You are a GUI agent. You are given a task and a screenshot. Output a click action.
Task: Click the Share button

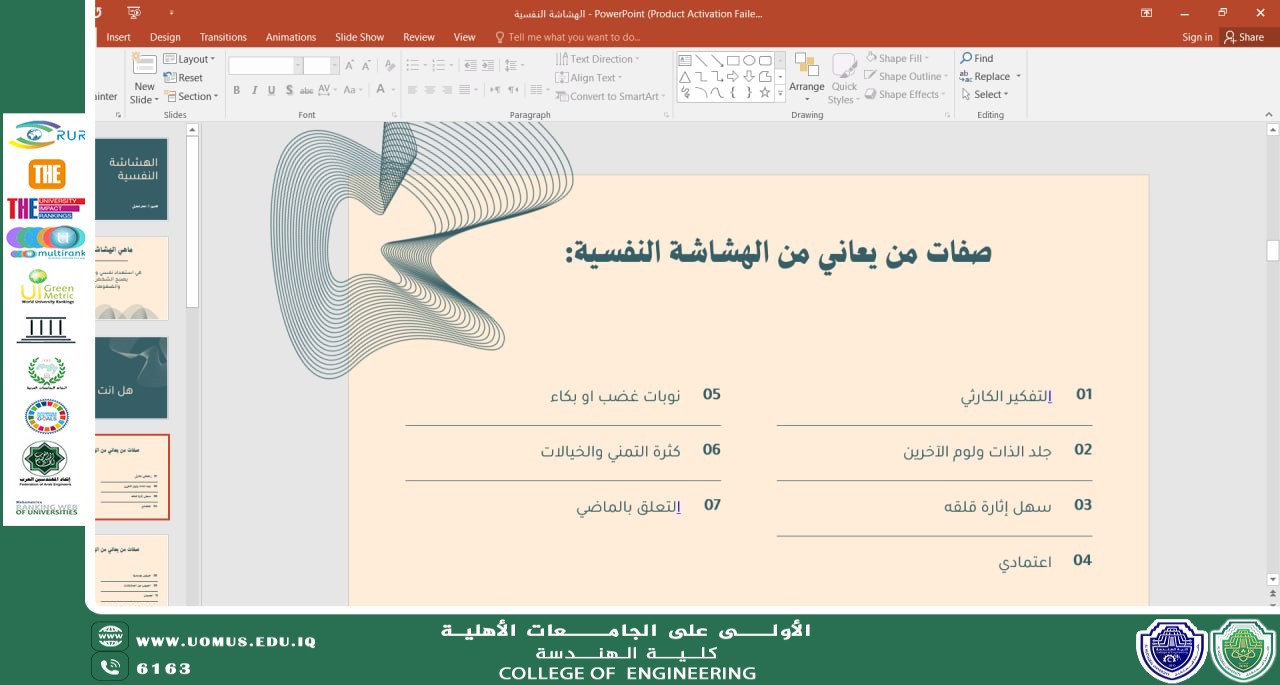tap(1244, 37)
